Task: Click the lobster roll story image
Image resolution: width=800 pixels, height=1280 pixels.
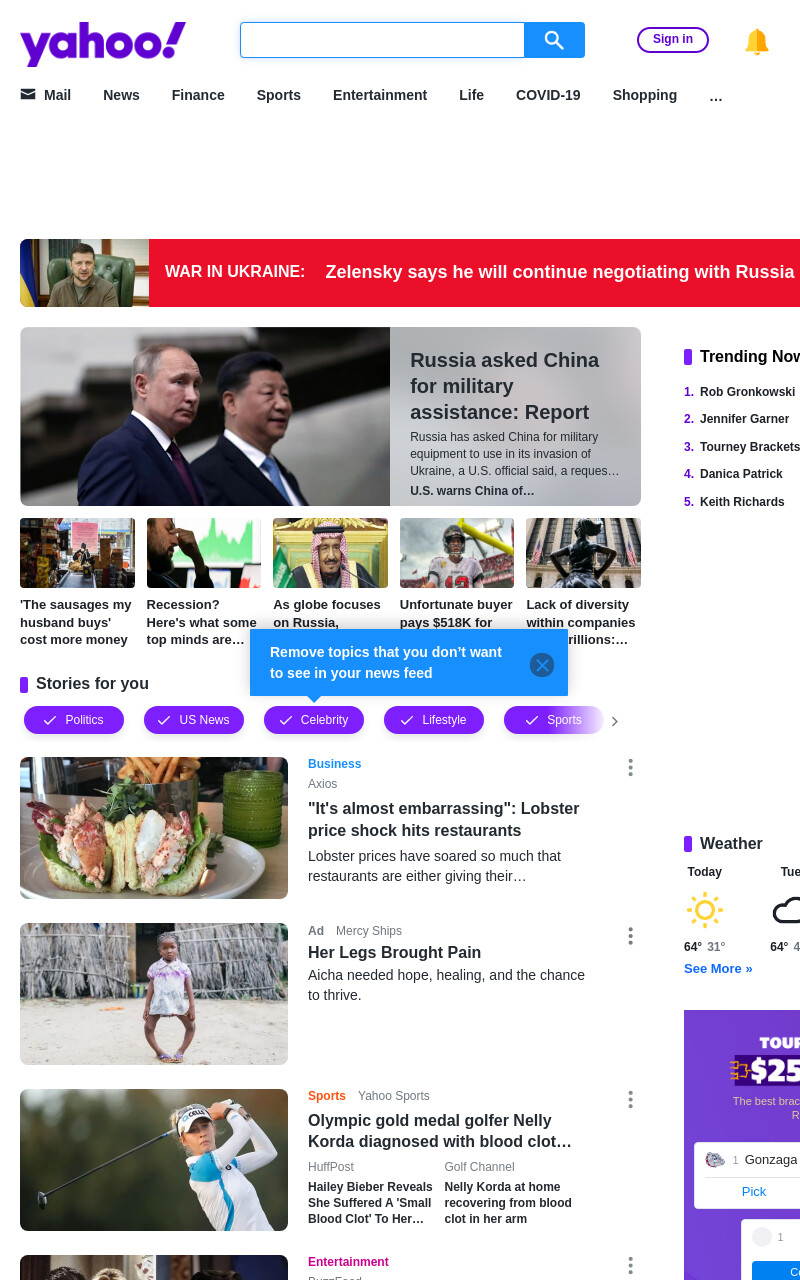Action: 154,828
